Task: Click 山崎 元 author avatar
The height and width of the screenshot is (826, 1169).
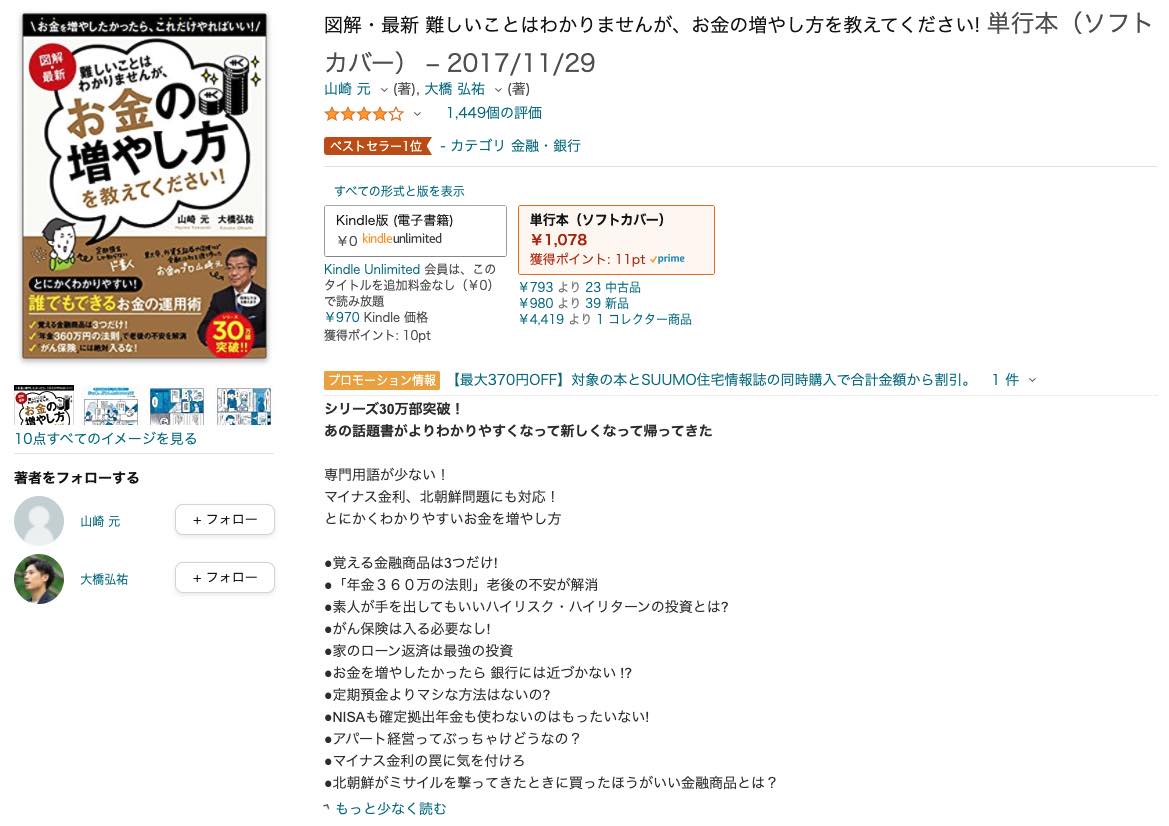Action: (39, 520)
